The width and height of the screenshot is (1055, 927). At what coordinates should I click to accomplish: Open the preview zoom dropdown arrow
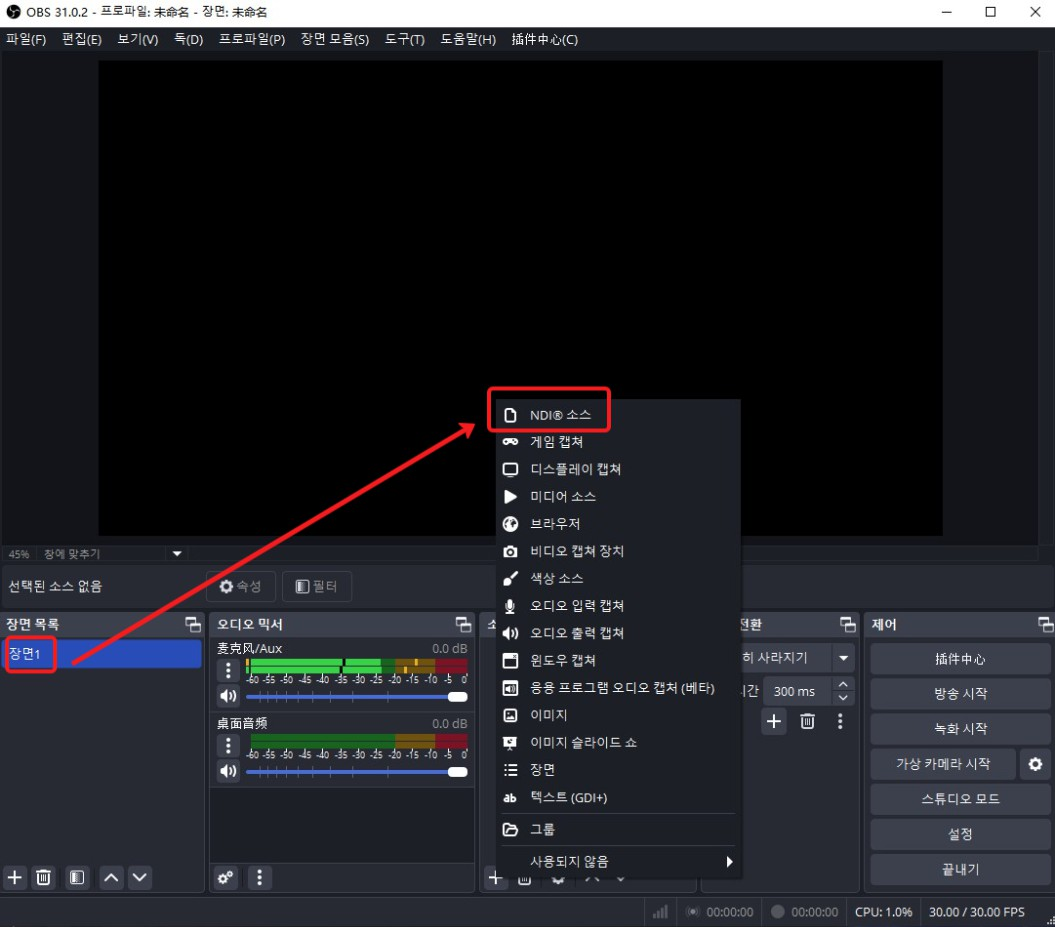click(x=177, y=553)
